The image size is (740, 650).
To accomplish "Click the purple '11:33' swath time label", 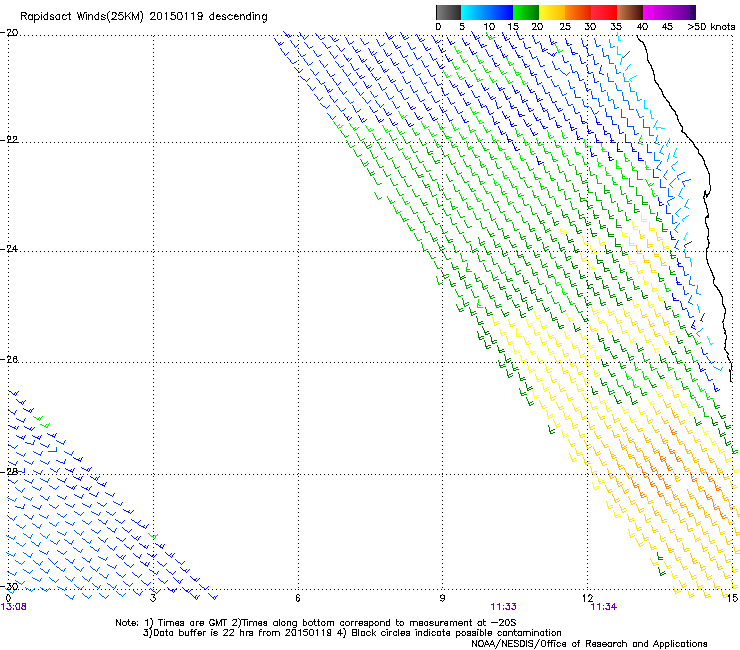I will click(x=503, y=607).
